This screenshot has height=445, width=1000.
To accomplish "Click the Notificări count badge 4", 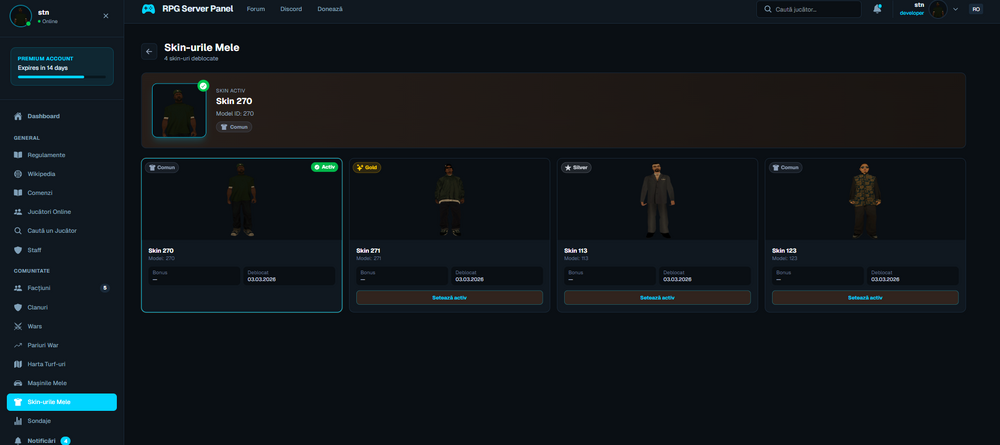I will point(66,441).
